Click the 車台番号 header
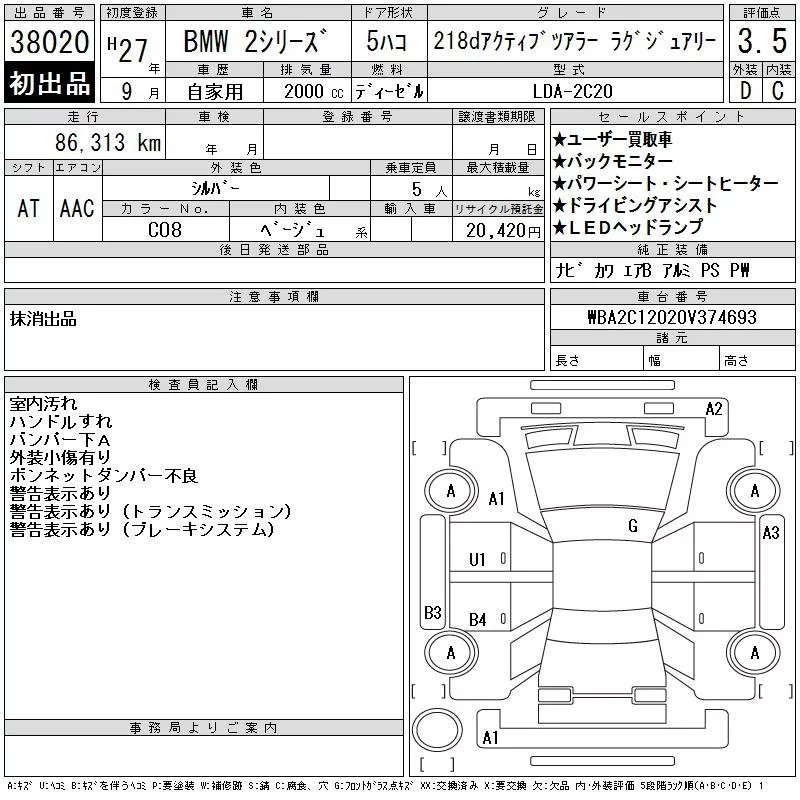This screenshot has height=800, width=800. click(x=672, y=296)
